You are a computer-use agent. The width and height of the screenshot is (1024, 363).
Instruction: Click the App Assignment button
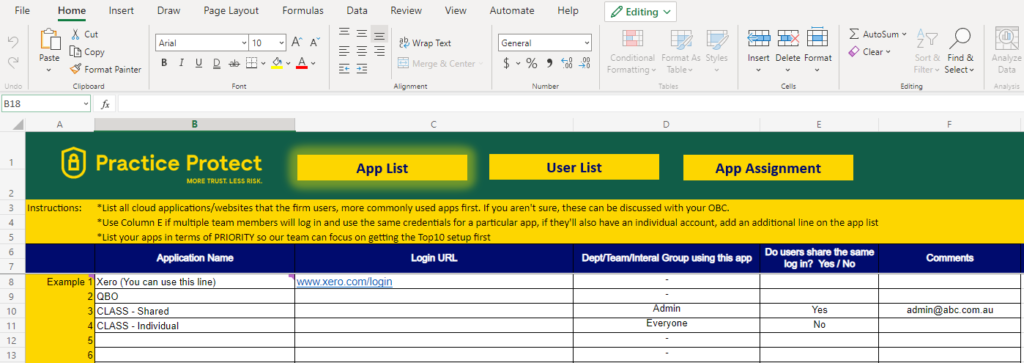click(x=768, y=168)
